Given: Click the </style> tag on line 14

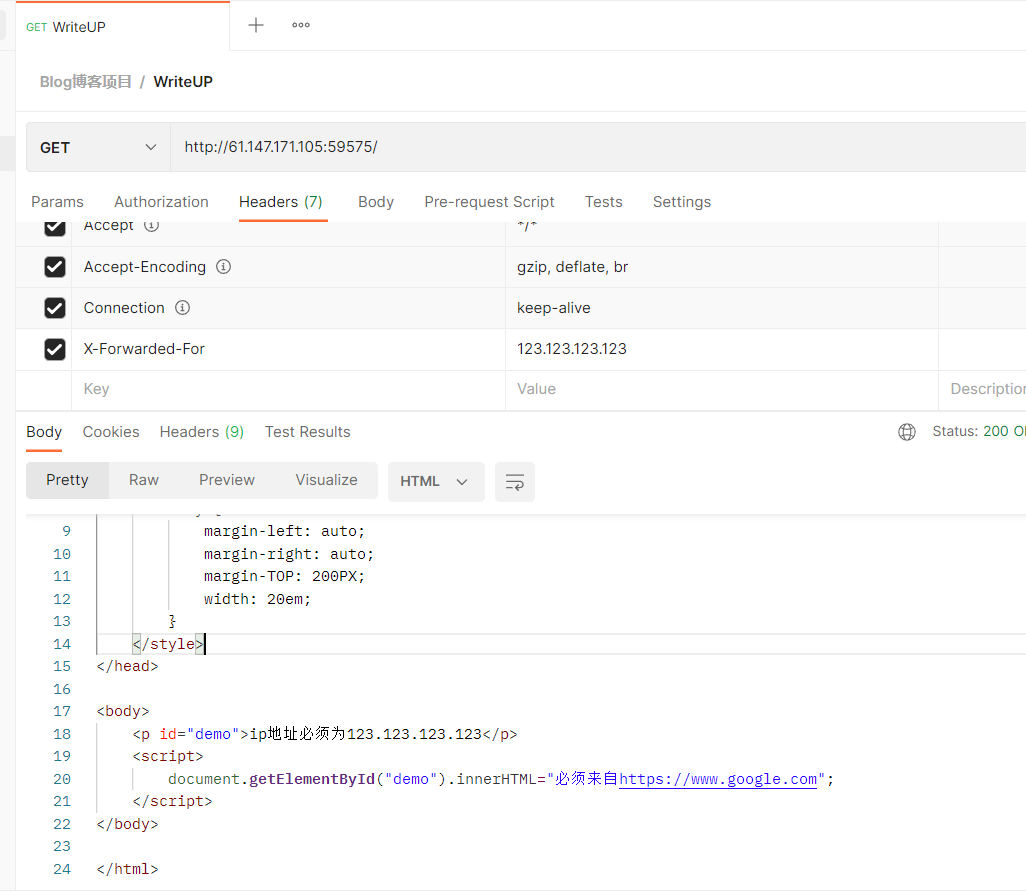Looking at the screenshot, I should coord(168,645).
